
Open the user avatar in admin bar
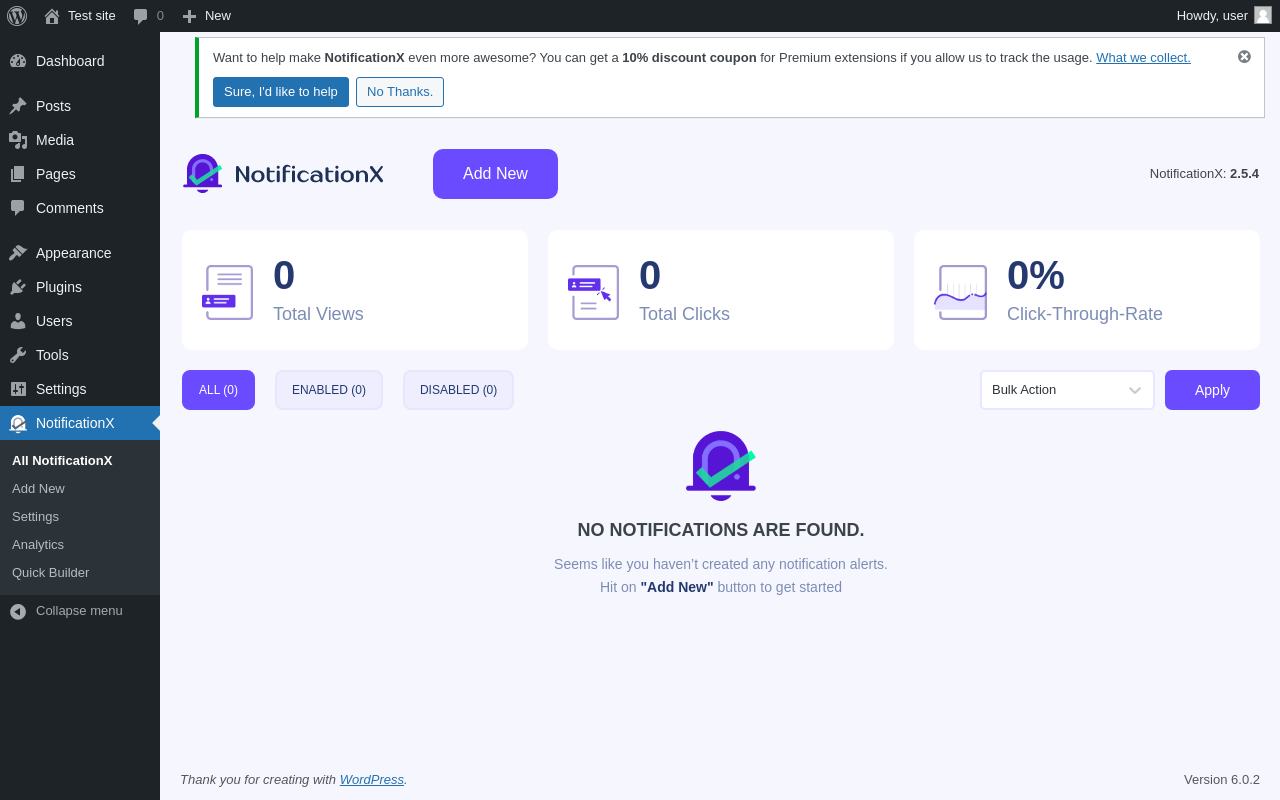pyautogui.click(x=1263, y=15)
